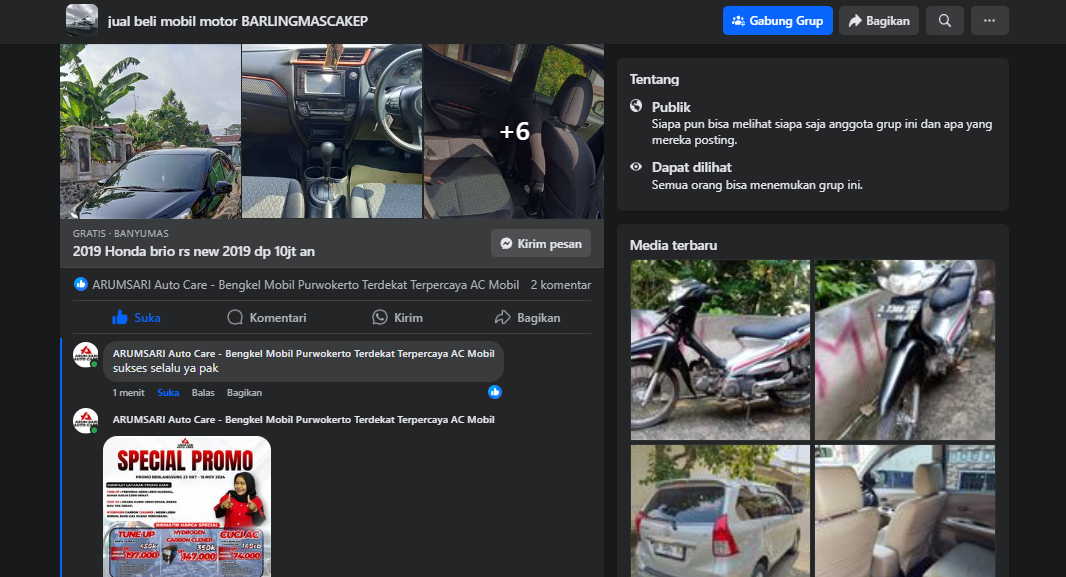
Task: Reply via Balas on first comment
Action: point(203,393)
